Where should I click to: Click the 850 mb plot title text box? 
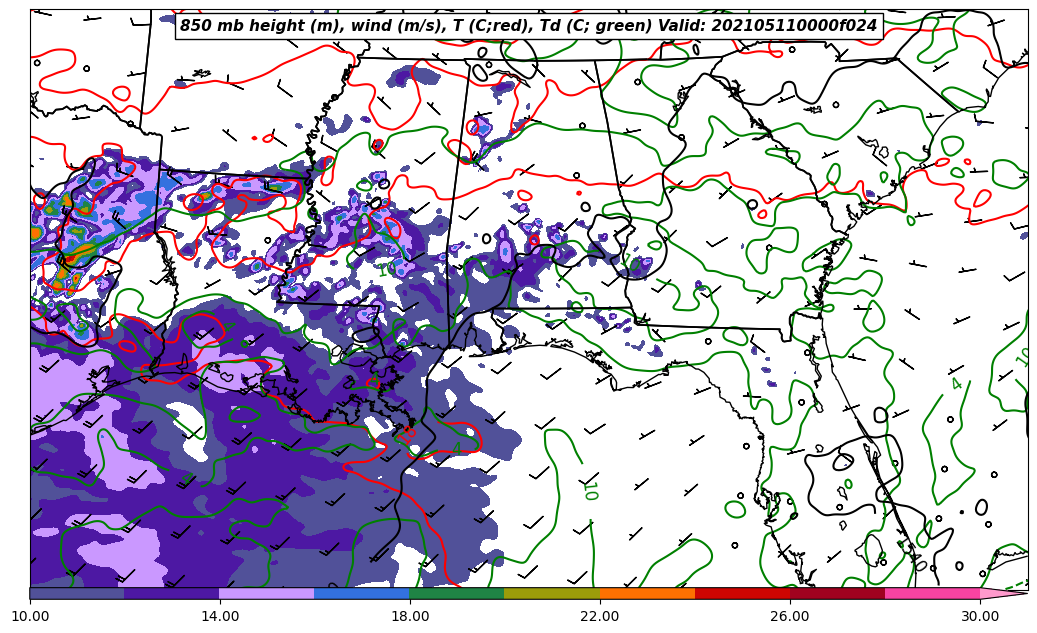[529, 26]
